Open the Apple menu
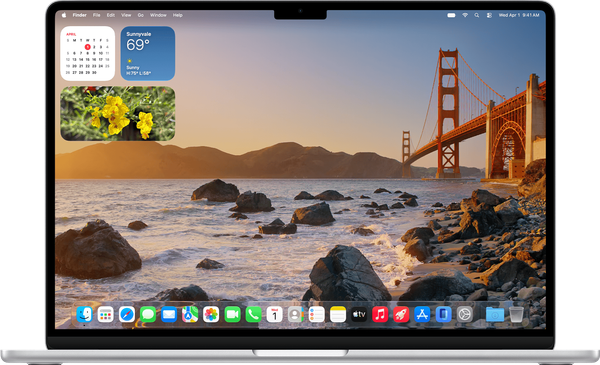The height and width of the screenshot is (365, 600). click(64, 15)
